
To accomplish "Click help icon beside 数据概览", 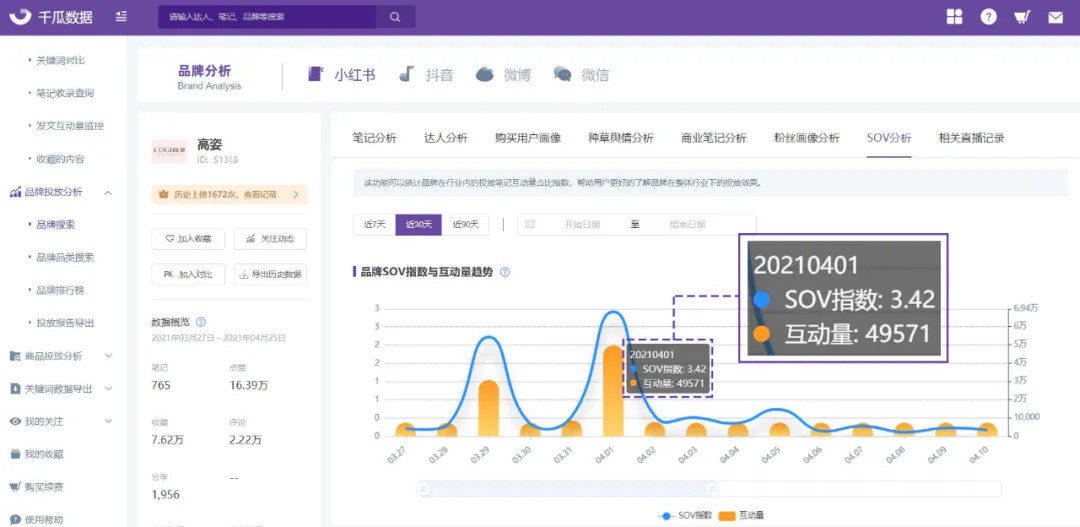I will tap(201, 322).
